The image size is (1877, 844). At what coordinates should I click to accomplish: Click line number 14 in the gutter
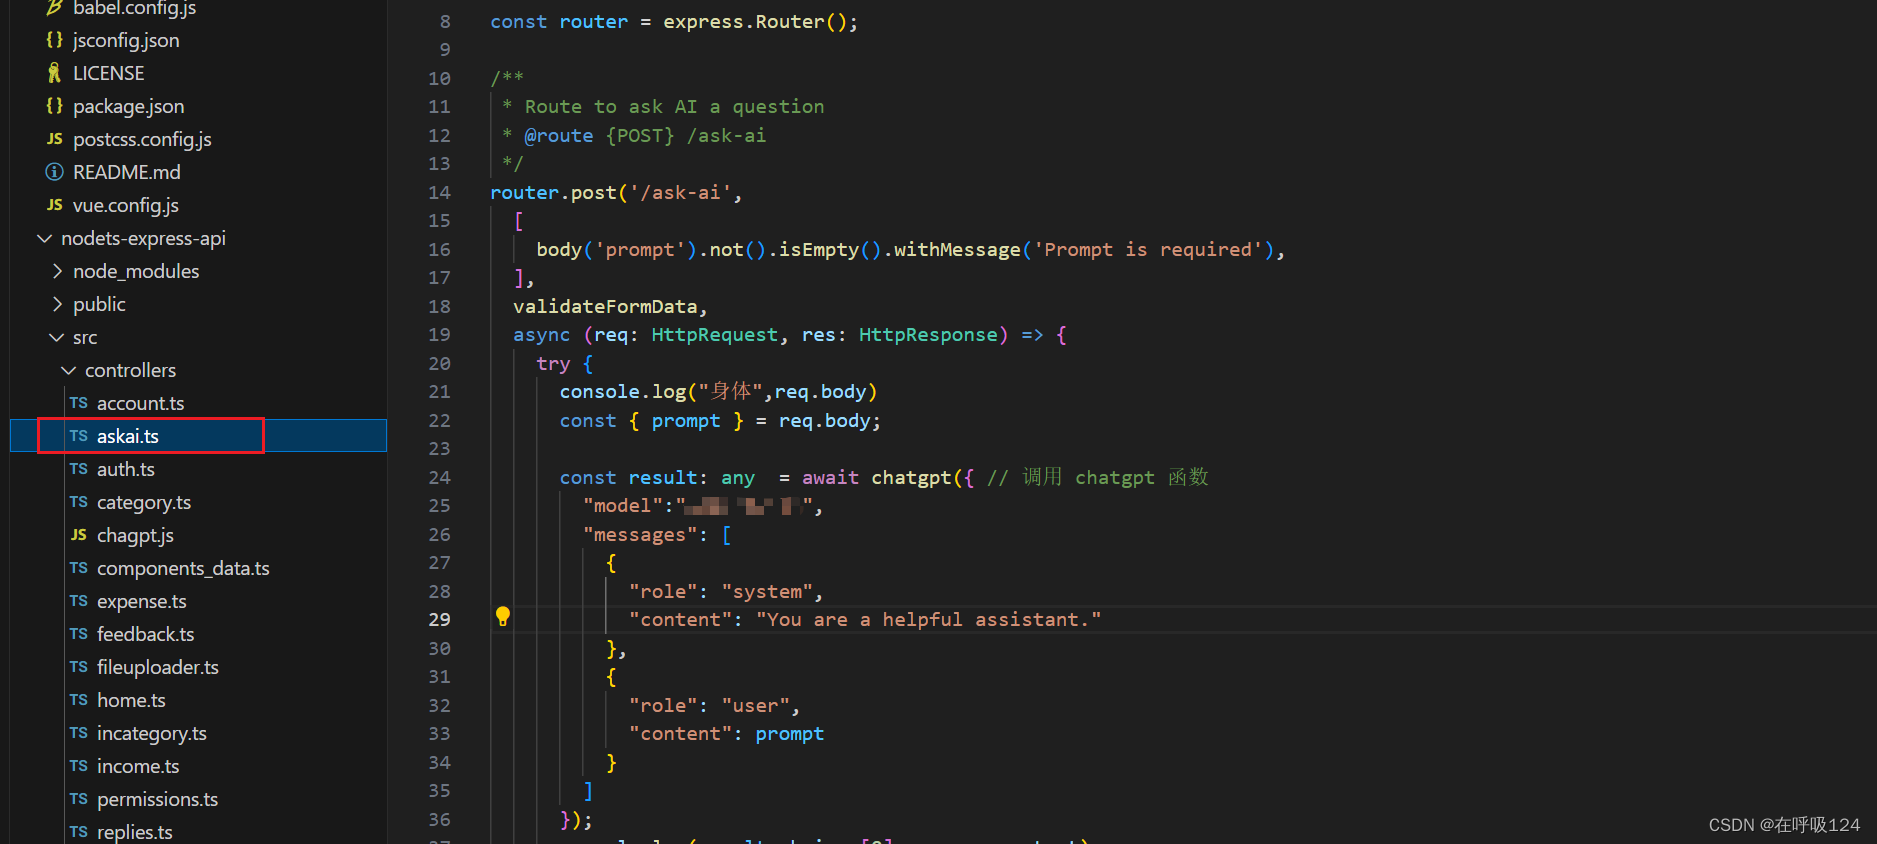point(439,192)
